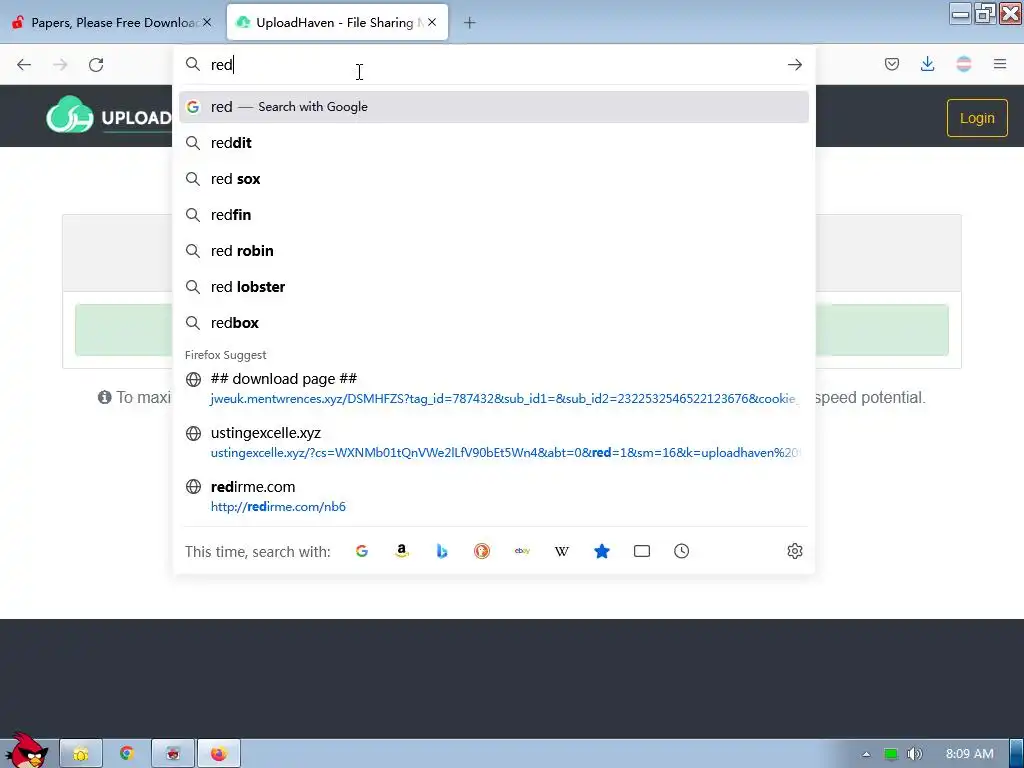
Task: Open the third taskbar app icon
Action: pyautogui.click(x=173, y=754)
